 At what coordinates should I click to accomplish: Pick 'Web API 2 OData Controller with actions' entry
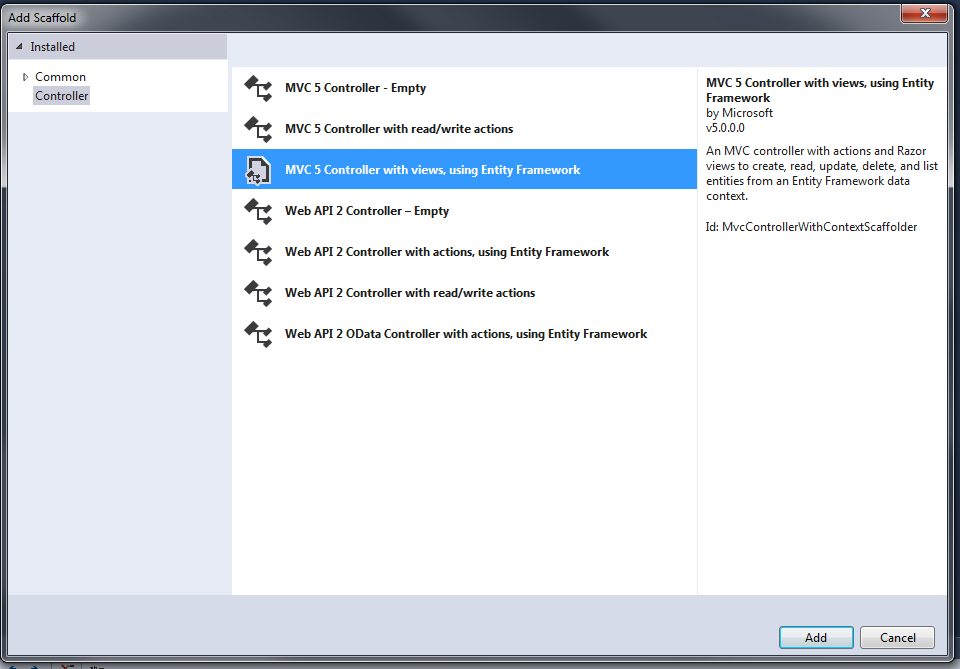click(x=466, y=334)
